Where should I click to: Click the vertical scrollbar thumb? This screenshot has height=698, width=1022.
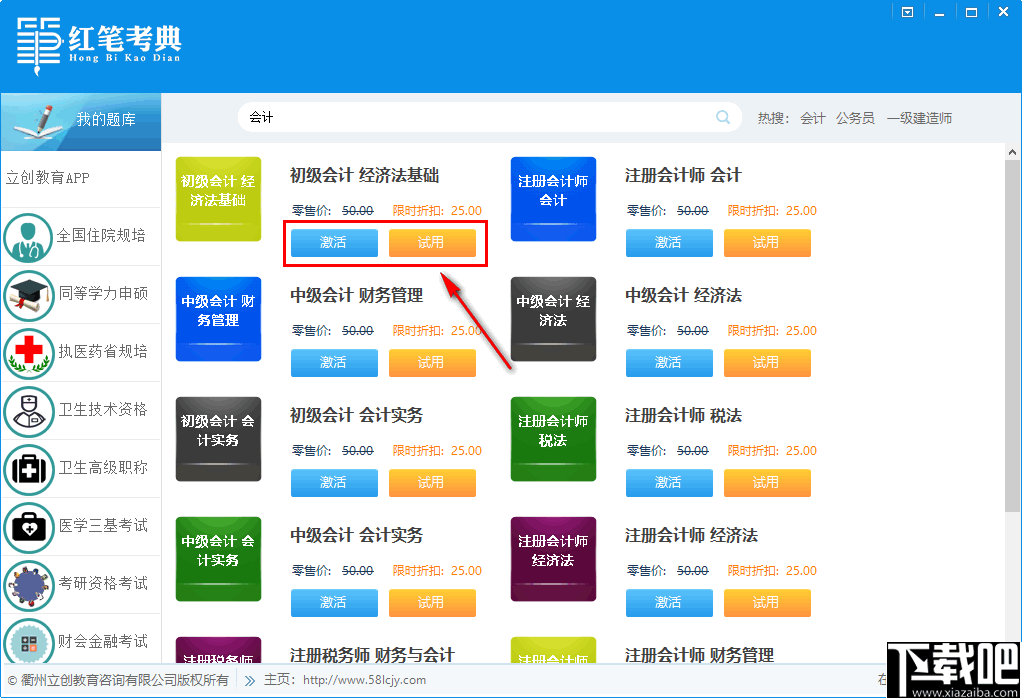pos(1012,337)
